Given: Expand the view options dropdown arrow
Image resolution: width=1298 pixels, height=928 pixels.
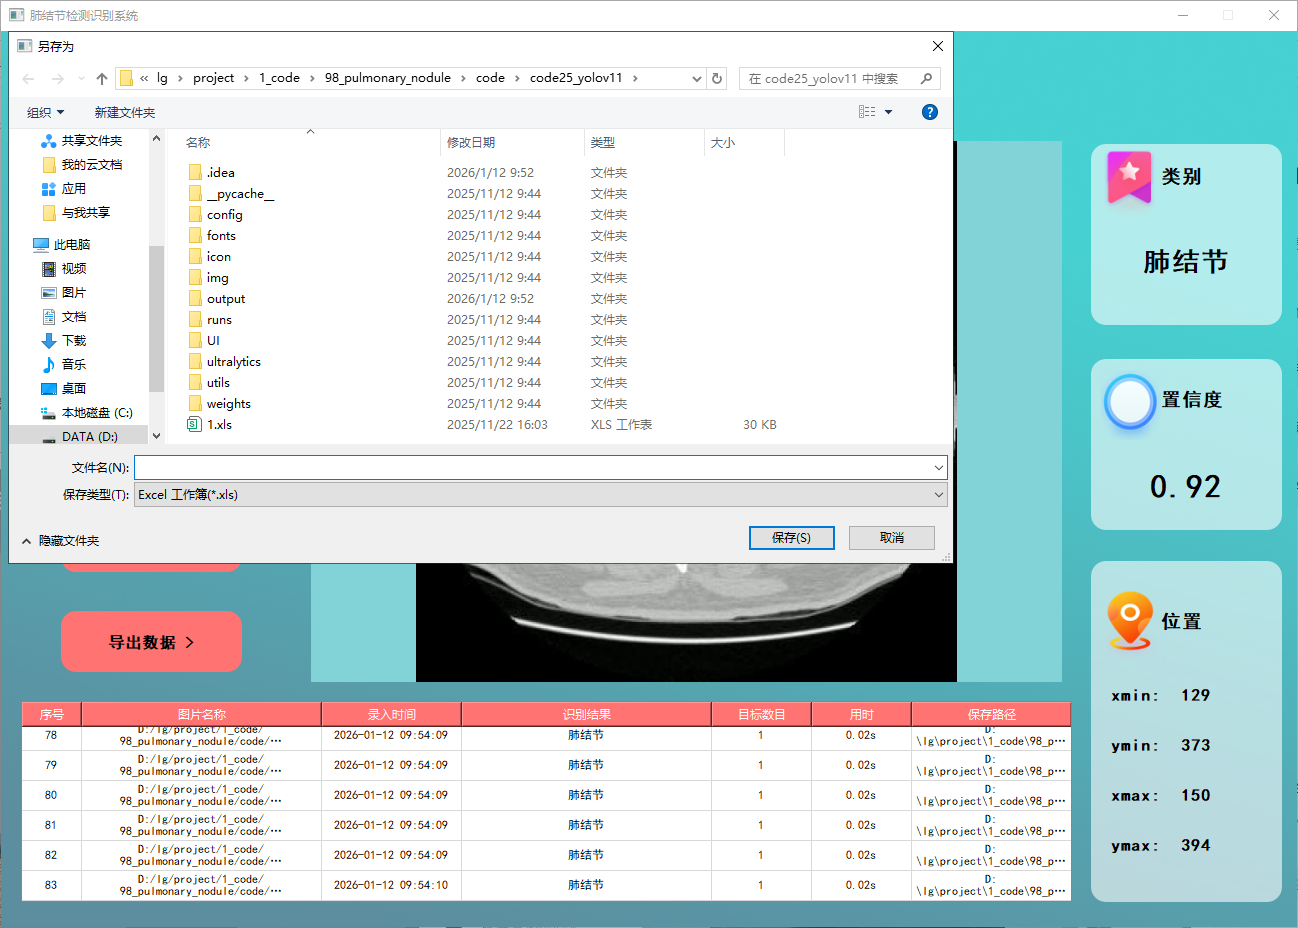Looking at the screenshot, I should pos(888,112).
